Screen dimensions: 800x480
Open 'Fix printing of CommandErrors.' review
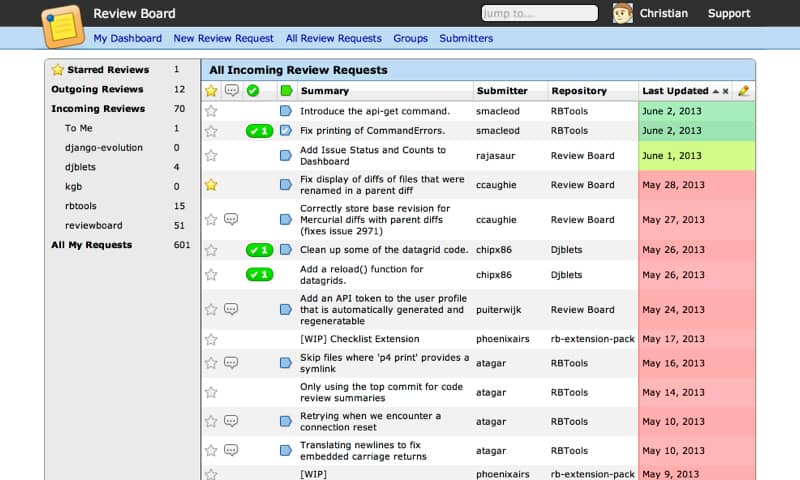point(372,131)
